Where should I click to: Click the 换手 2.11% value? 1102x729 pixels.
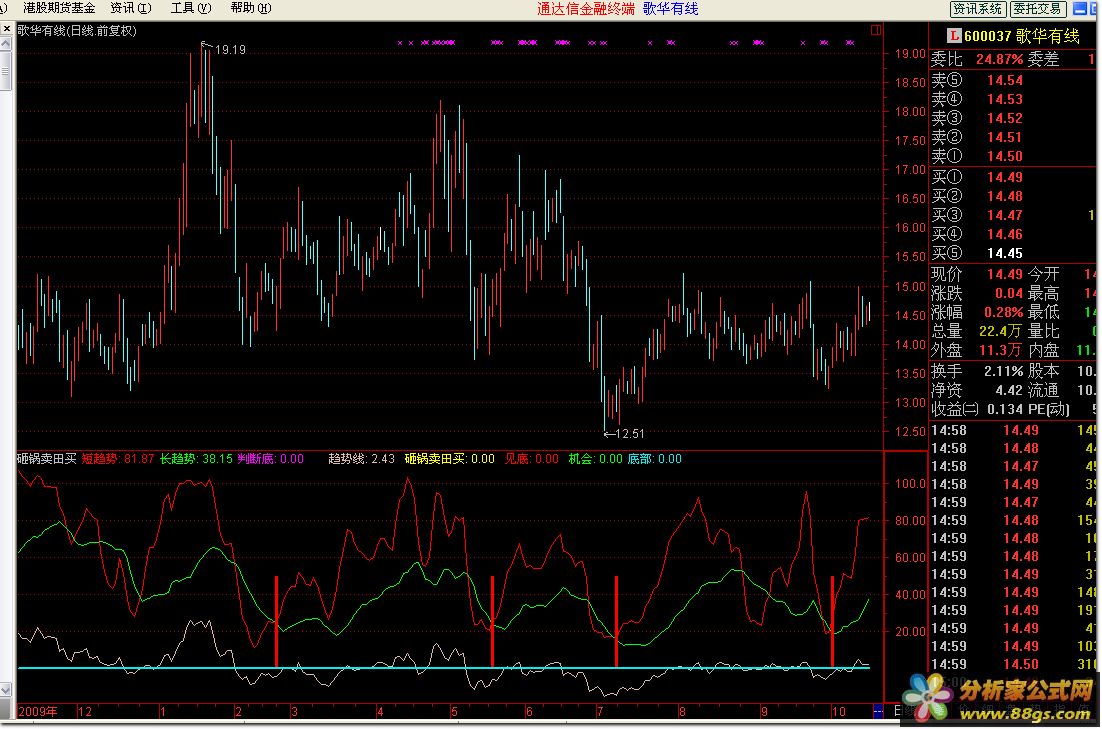1004,371
